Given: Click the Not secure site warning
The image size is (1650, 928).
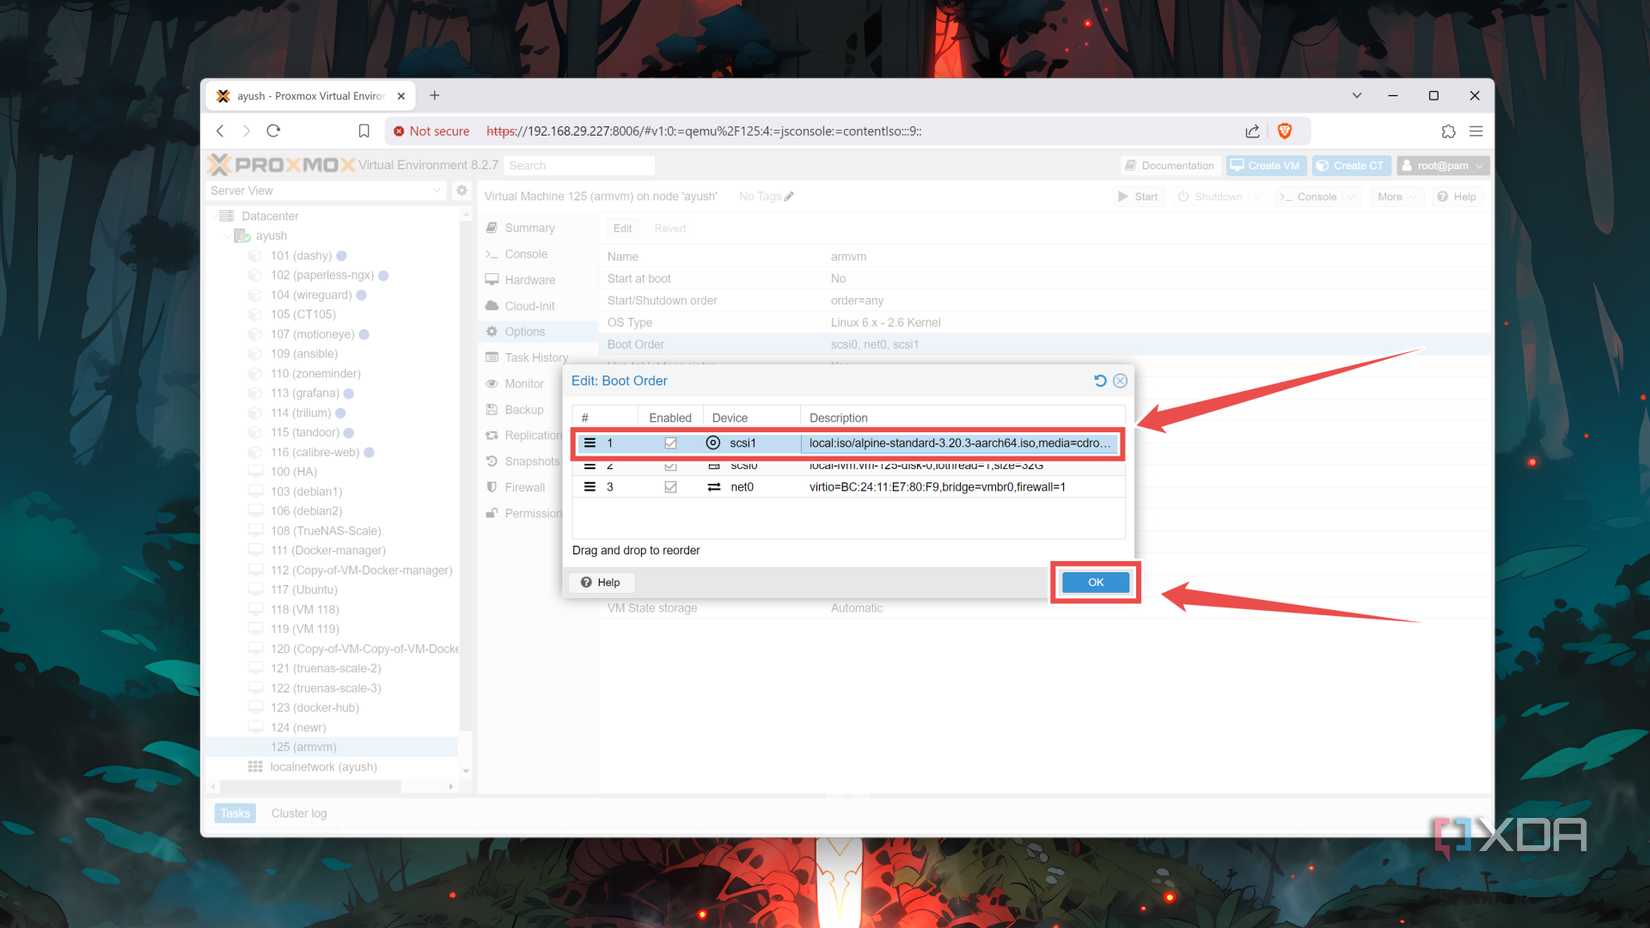Looking at the screenshot, I should coord(431,131).
